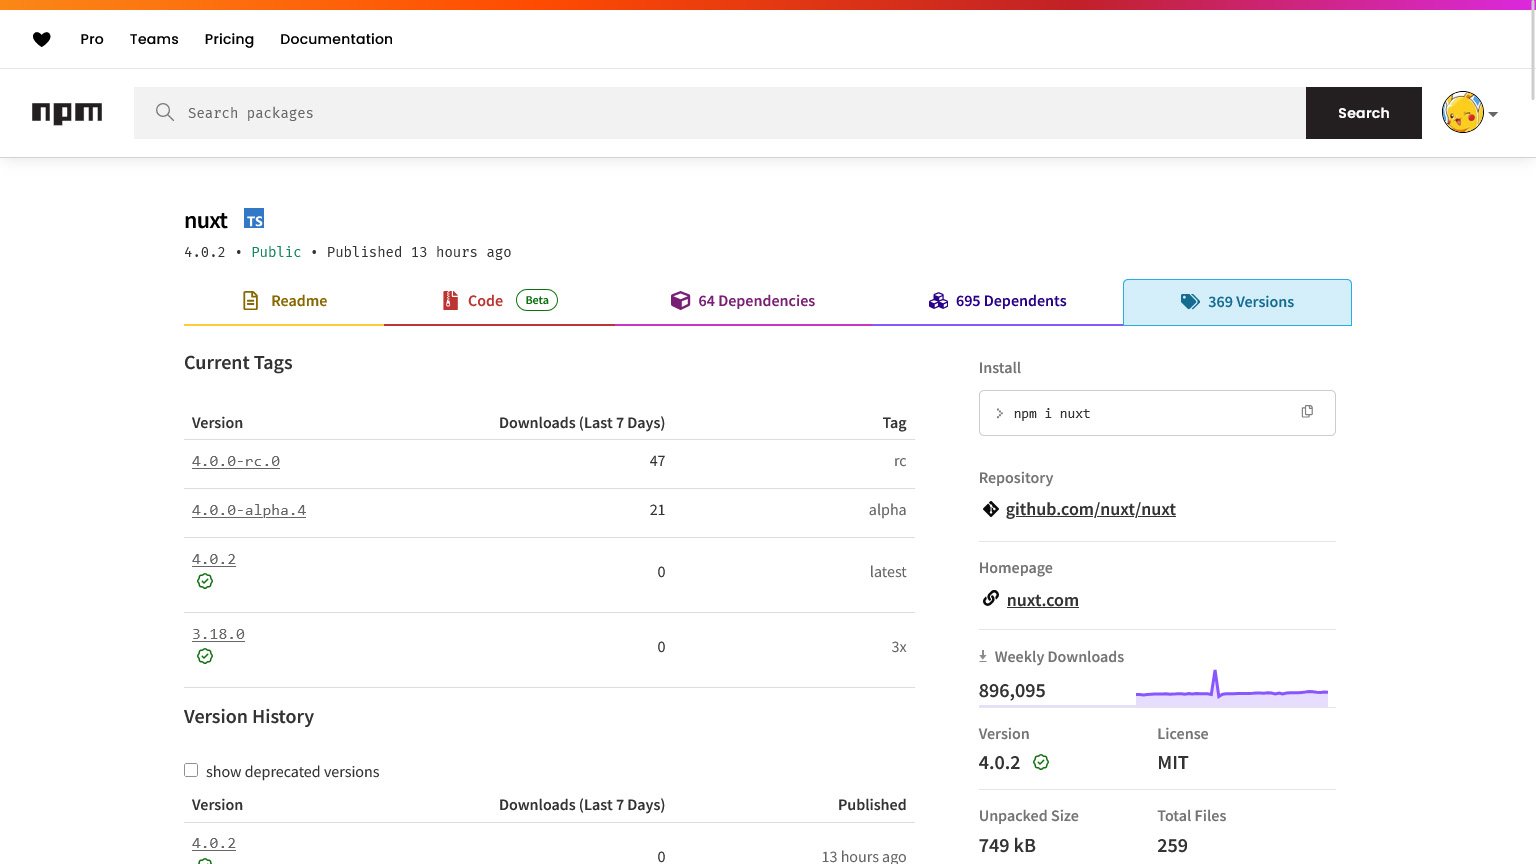
Task: Click the 896,095 weekly downloads value
Action: point(1012,690)
